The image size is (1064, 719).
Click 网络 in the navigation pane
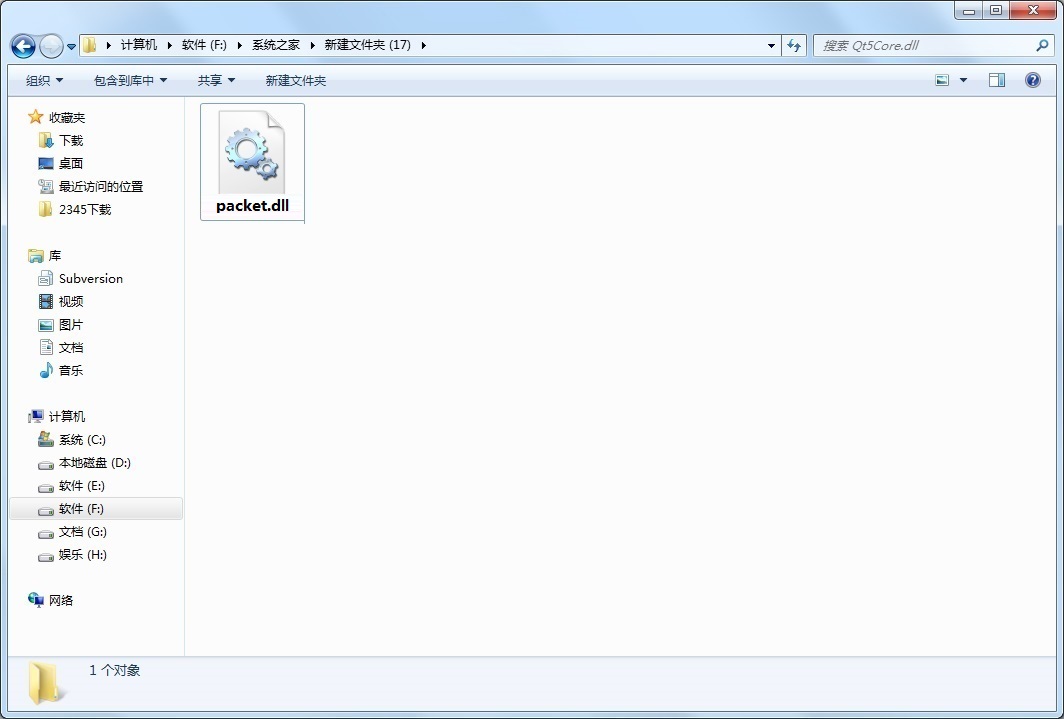61,600
